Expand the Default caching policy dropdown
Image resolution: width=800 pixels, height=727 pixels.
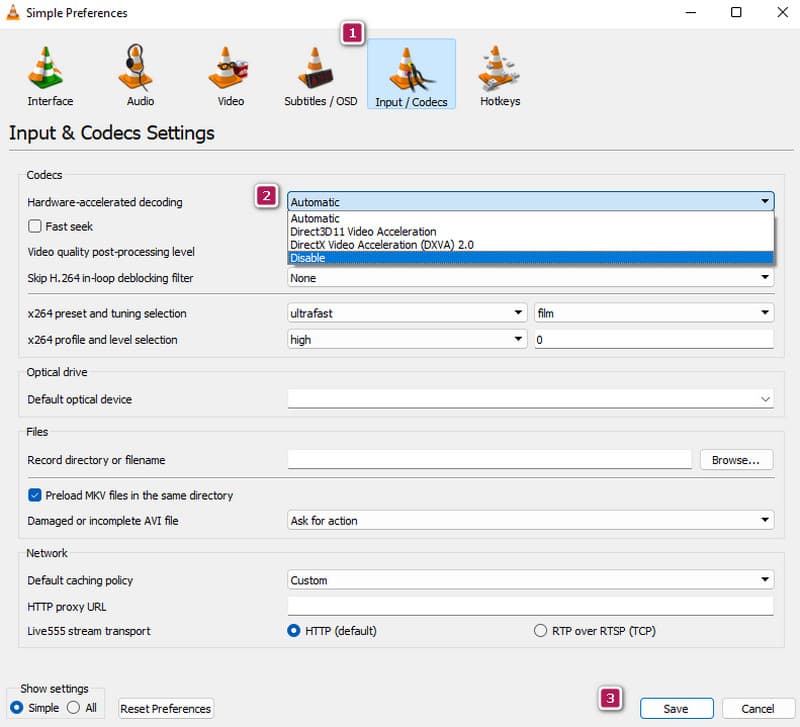click(x=766, y=579)
